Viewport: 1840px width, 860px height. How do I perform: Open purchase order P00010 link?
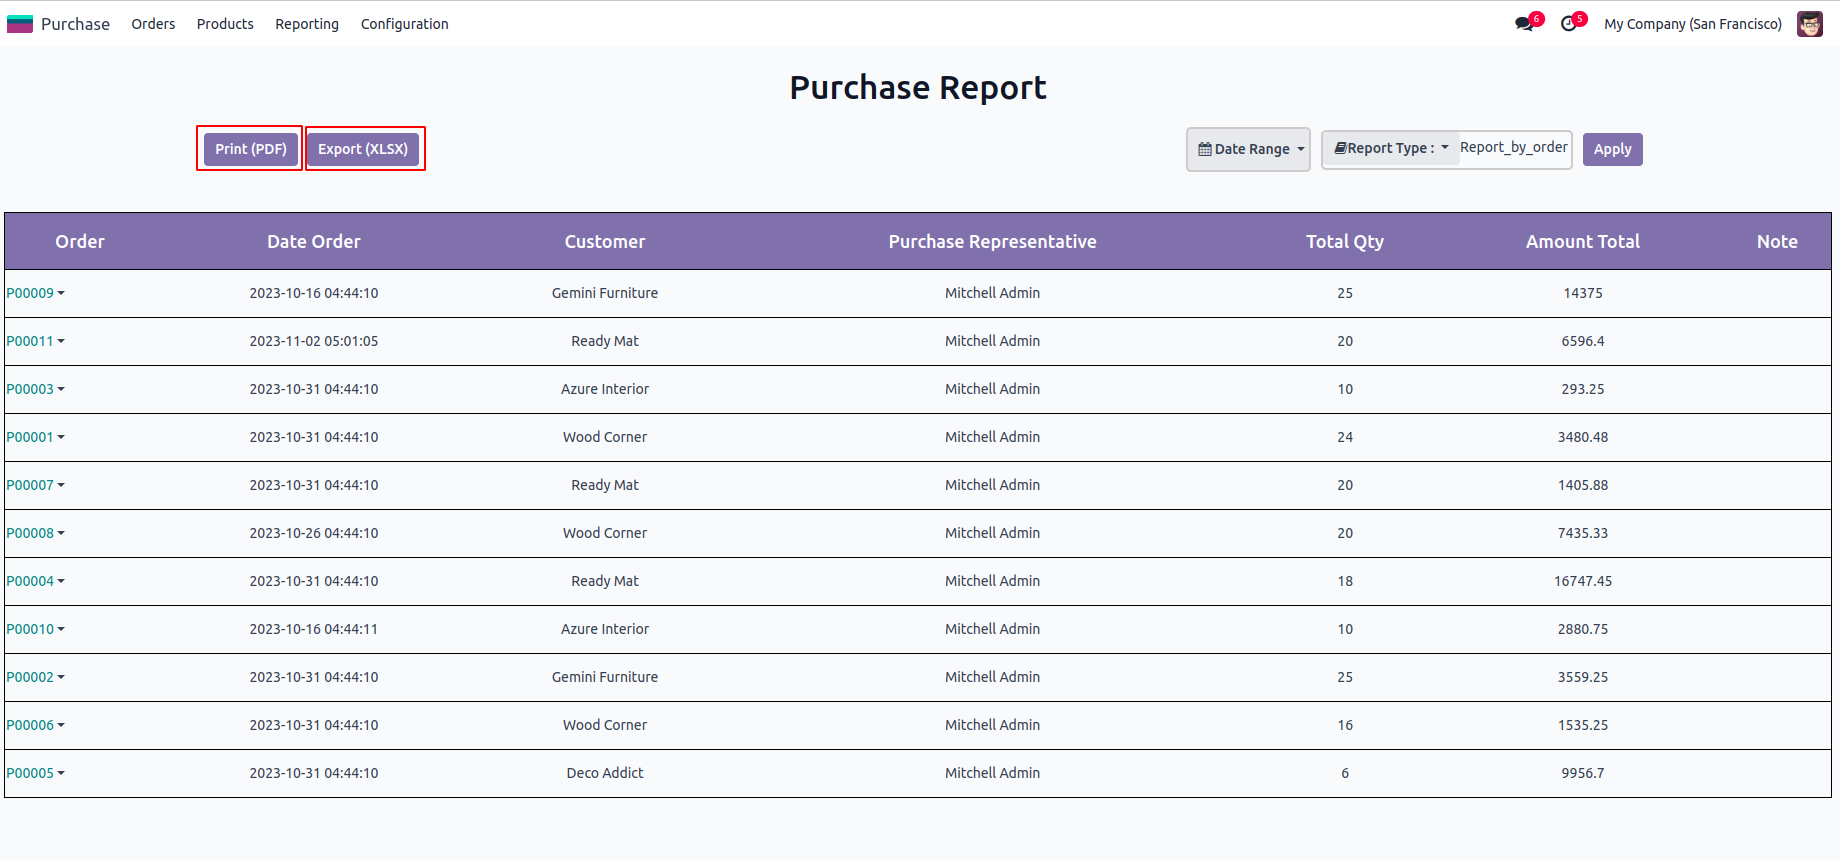point(30,629)
